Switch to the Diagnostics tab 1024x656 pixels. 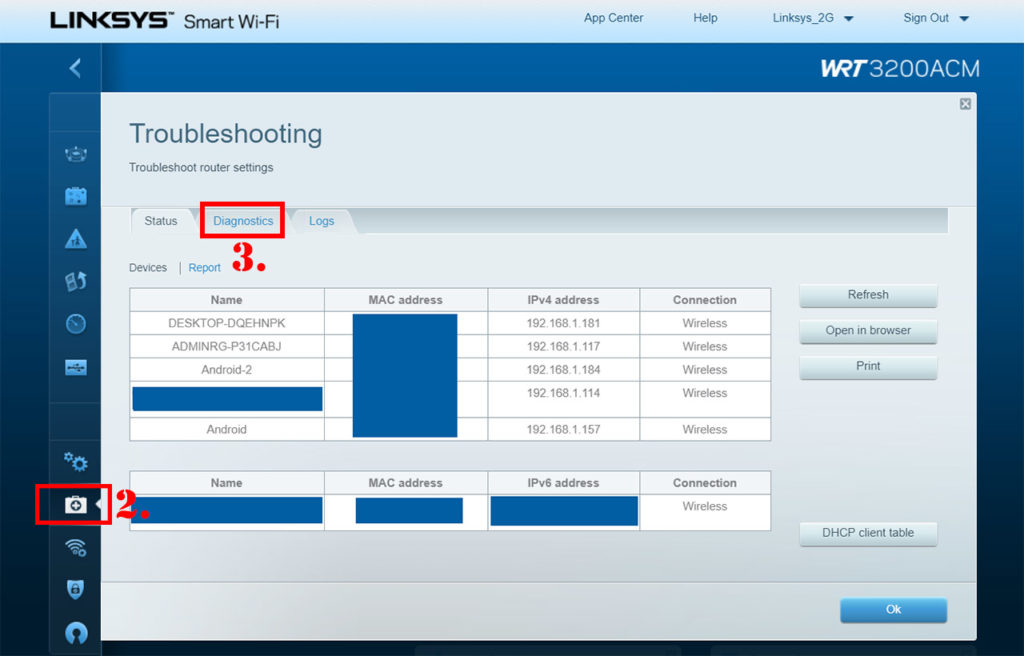click(243, 221)
